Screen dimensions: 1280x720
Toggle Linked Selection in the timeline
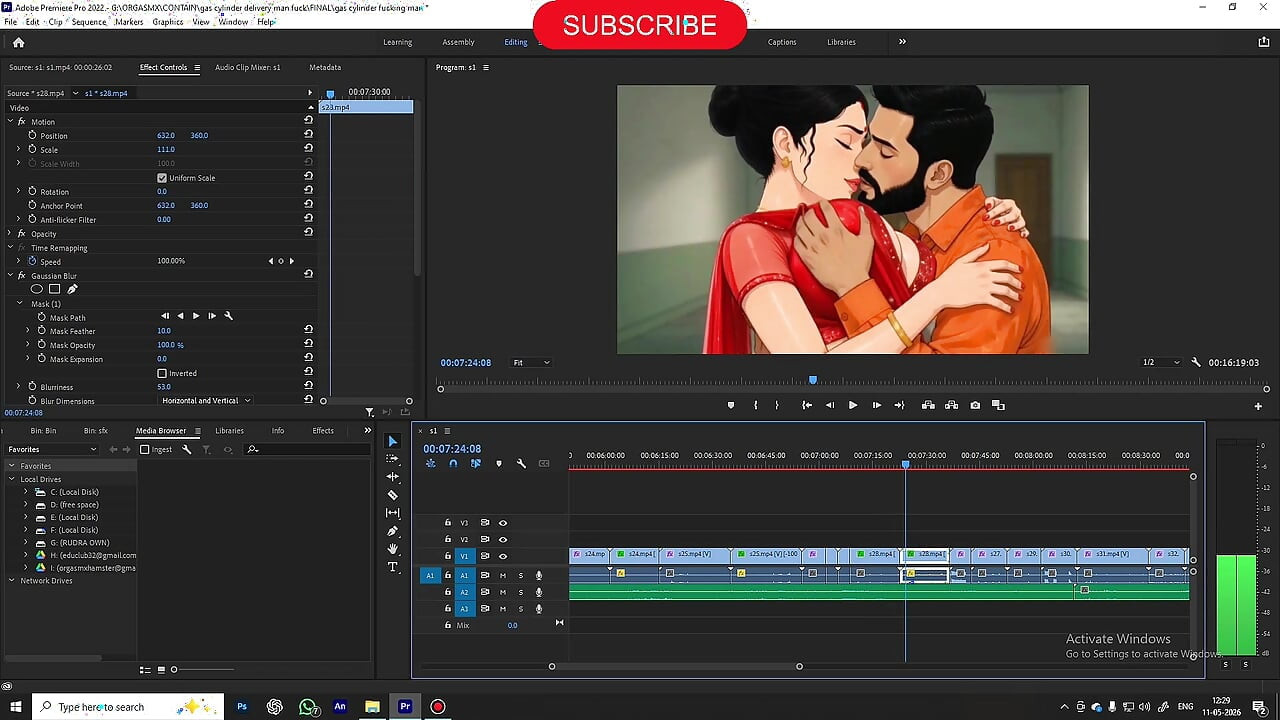point(475,463)
